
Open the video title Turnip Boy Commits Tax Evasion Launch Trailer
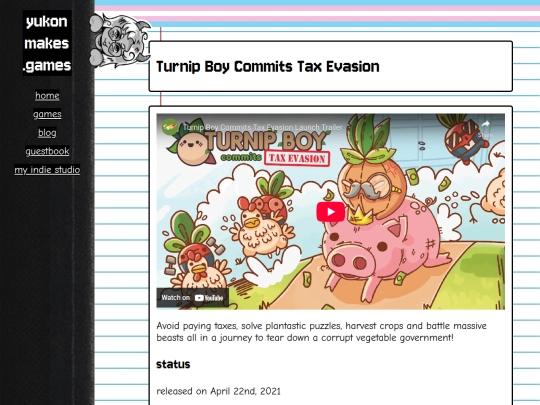(x=262, y=127)
